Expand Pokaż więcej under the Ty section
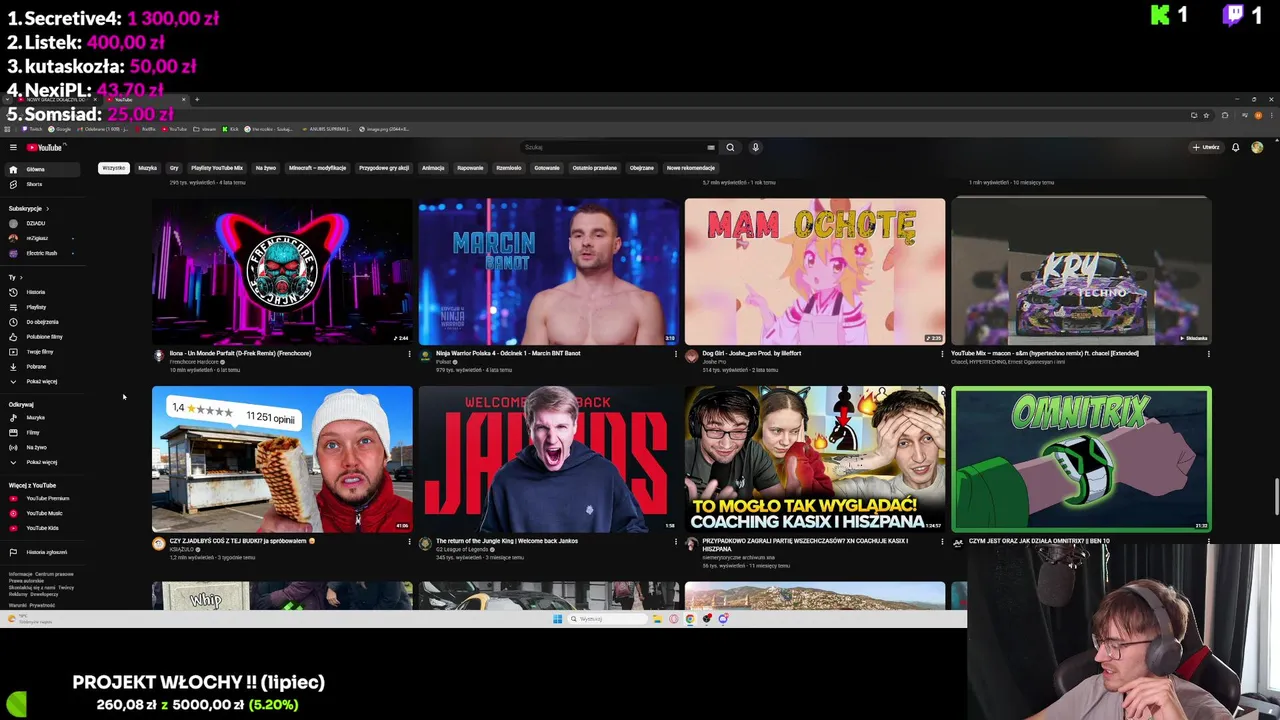Image resolution: width=1280 pixels, height=720 pixels. [x=43, y=381]
